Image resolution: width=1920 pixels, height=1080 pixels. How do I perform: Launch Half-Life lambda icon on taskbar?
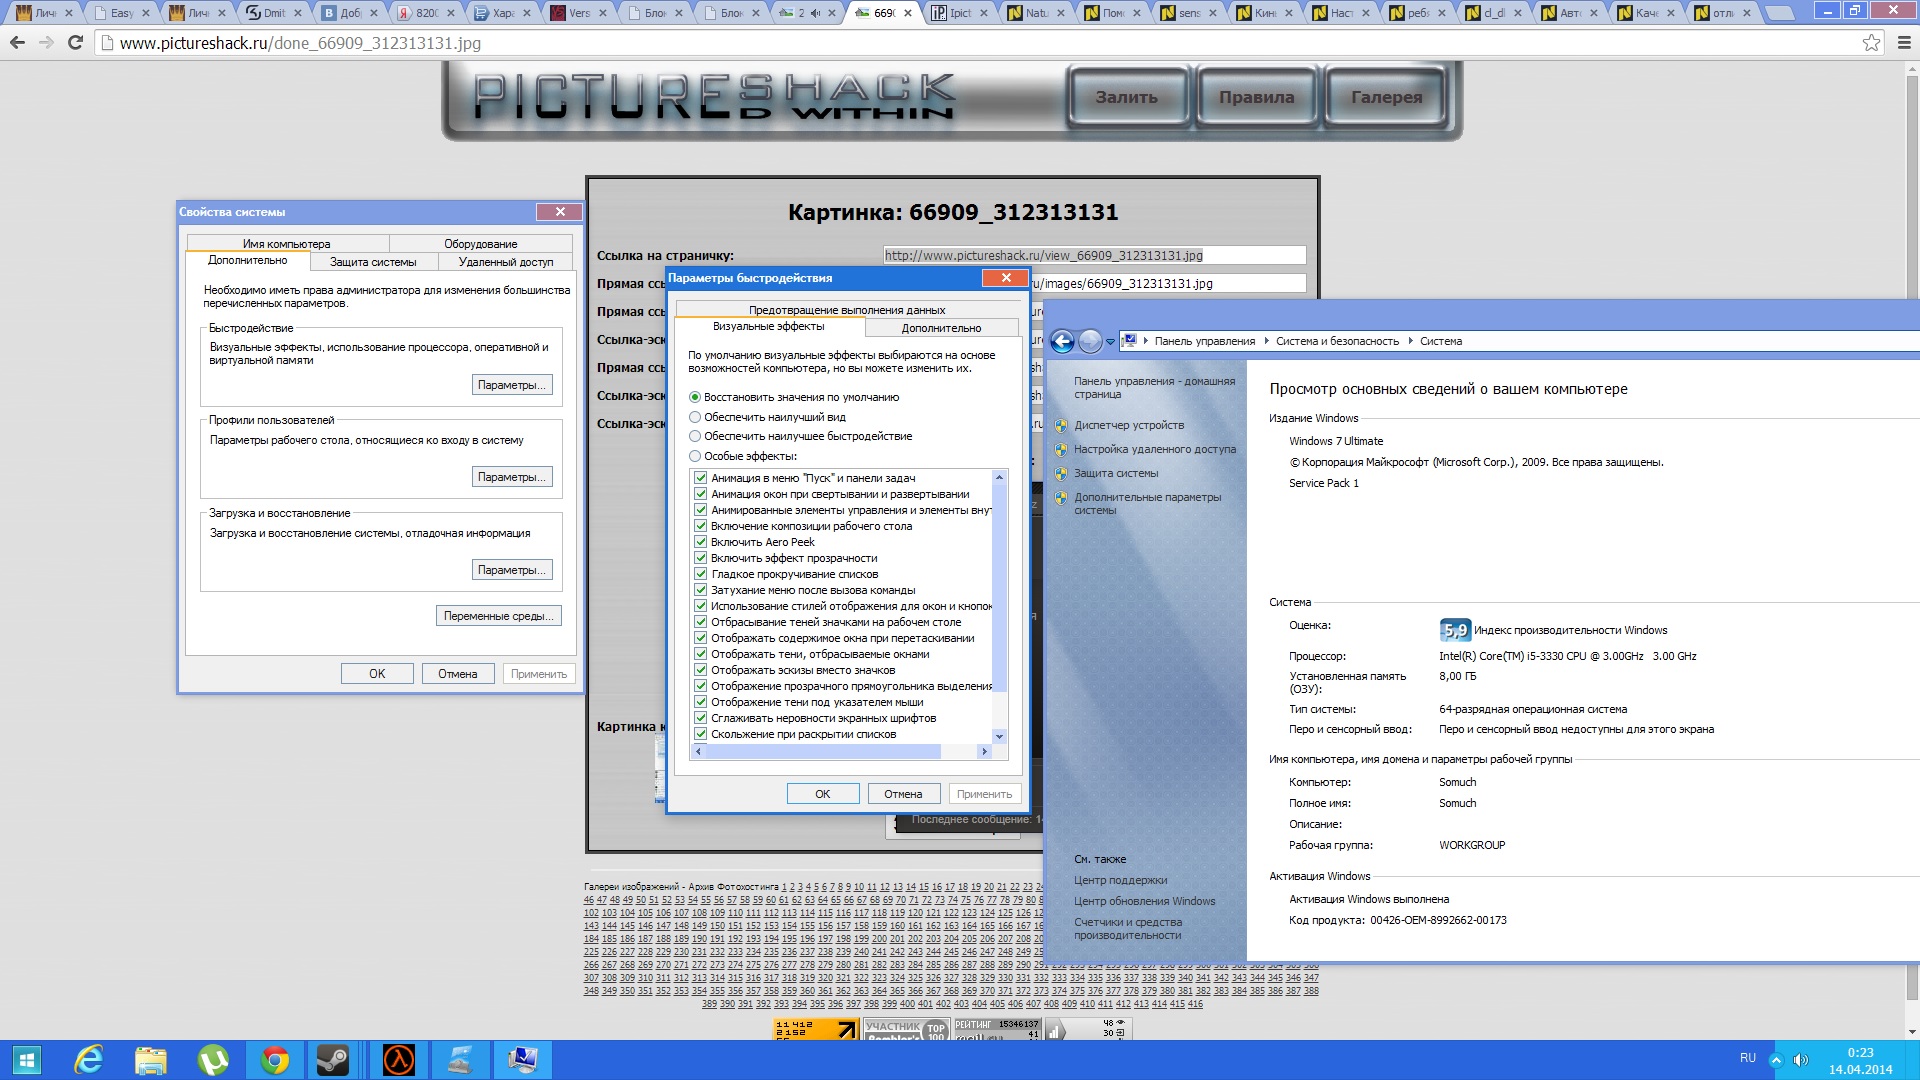pos(399,1060)
